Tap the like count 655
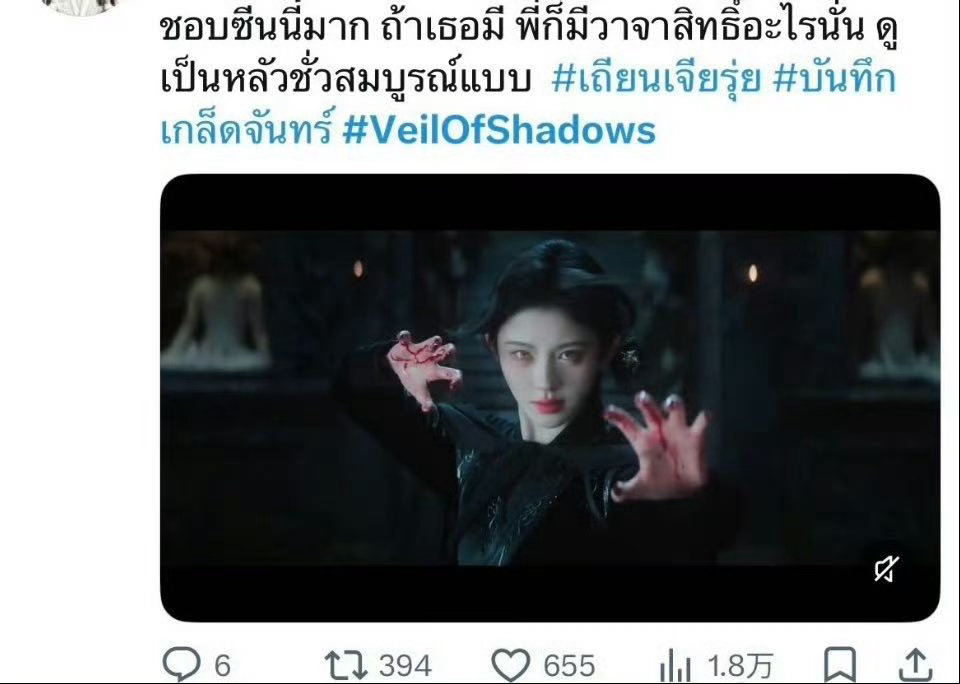Image resolution: width=960 pixels, height=684 pixels. [x=569, y=666]
